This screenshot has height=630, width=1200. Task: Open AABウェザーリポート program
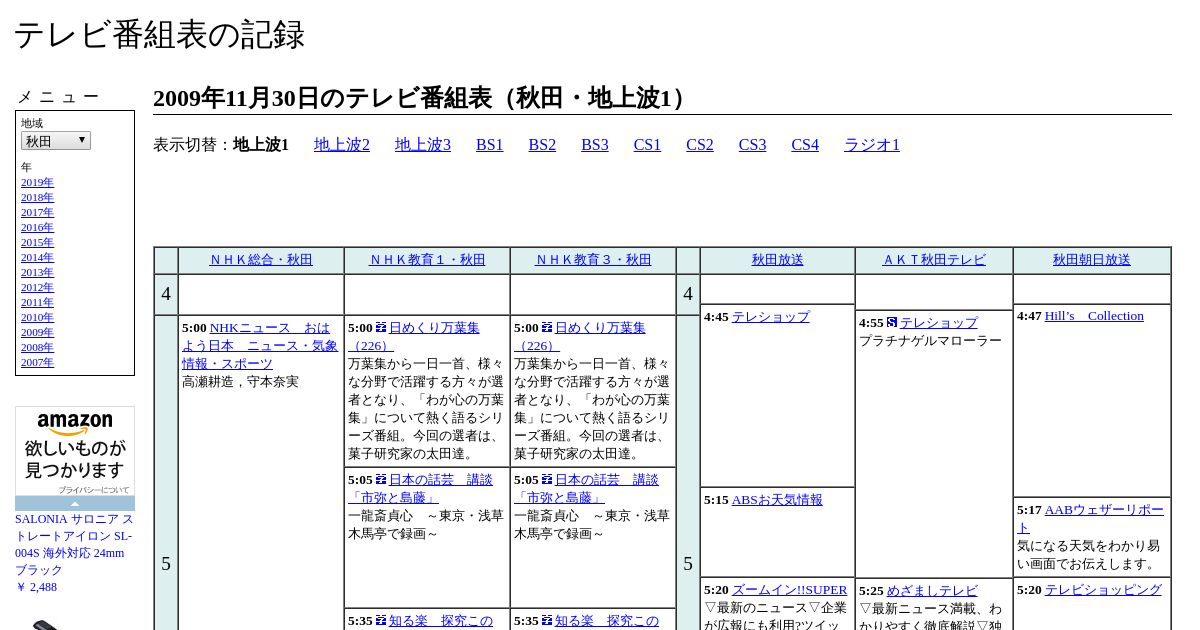pyautogui.click(x=1091, y=518)
